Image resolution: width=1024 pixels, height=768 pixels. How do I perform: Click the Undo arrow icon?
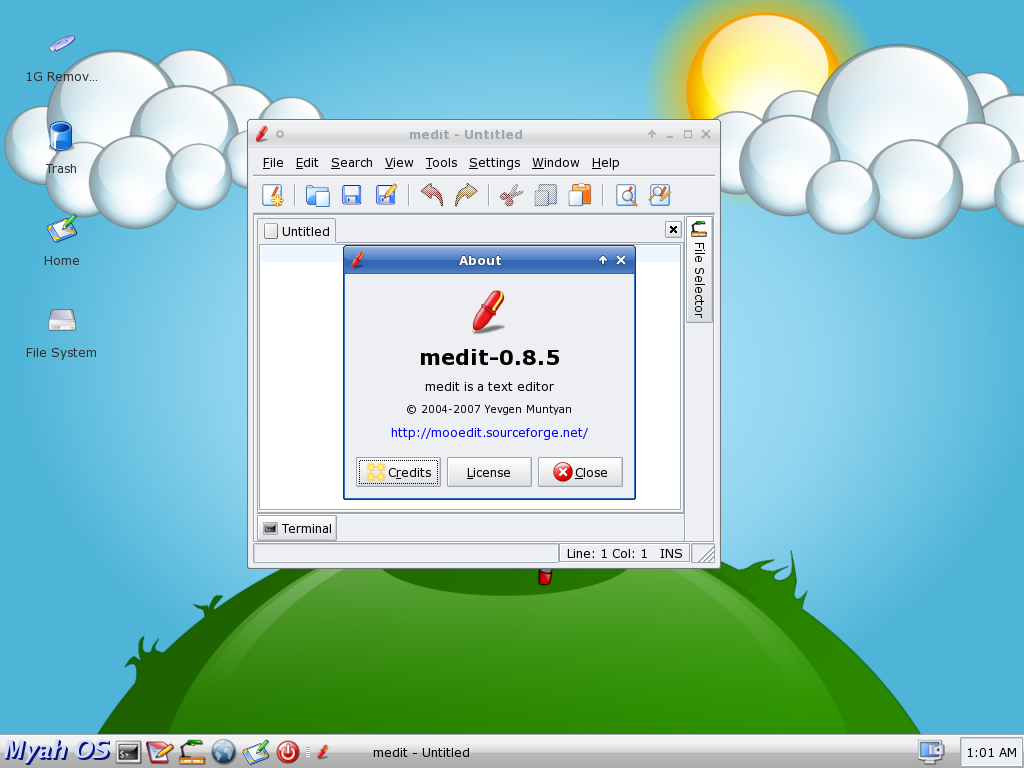pyautogui.click(x=432, y=195)
